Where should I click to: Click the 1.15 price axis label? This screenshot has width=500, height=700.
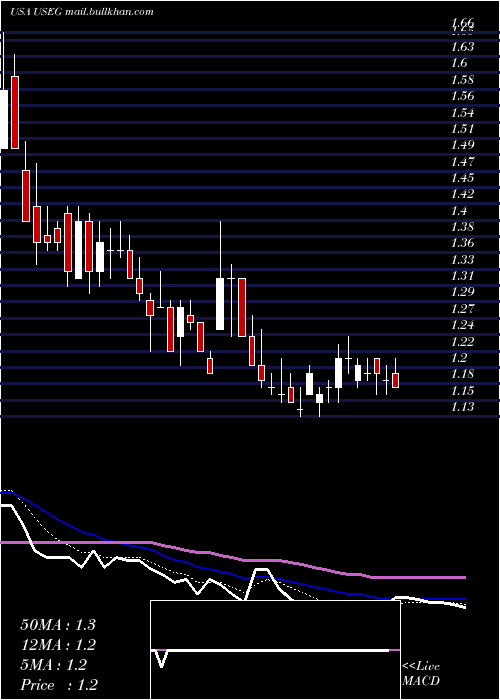point(462,391)
